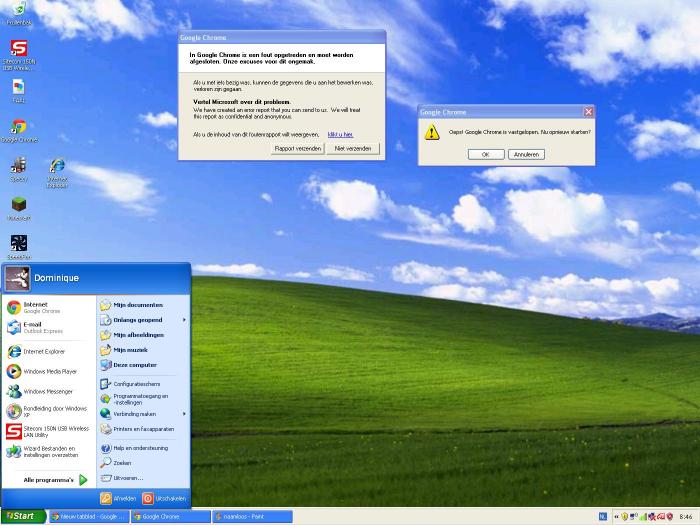Screen dimensions: 700x525
Task: Open the Google Chrome desktop shortcut
Action: click(x=19, y=130)
